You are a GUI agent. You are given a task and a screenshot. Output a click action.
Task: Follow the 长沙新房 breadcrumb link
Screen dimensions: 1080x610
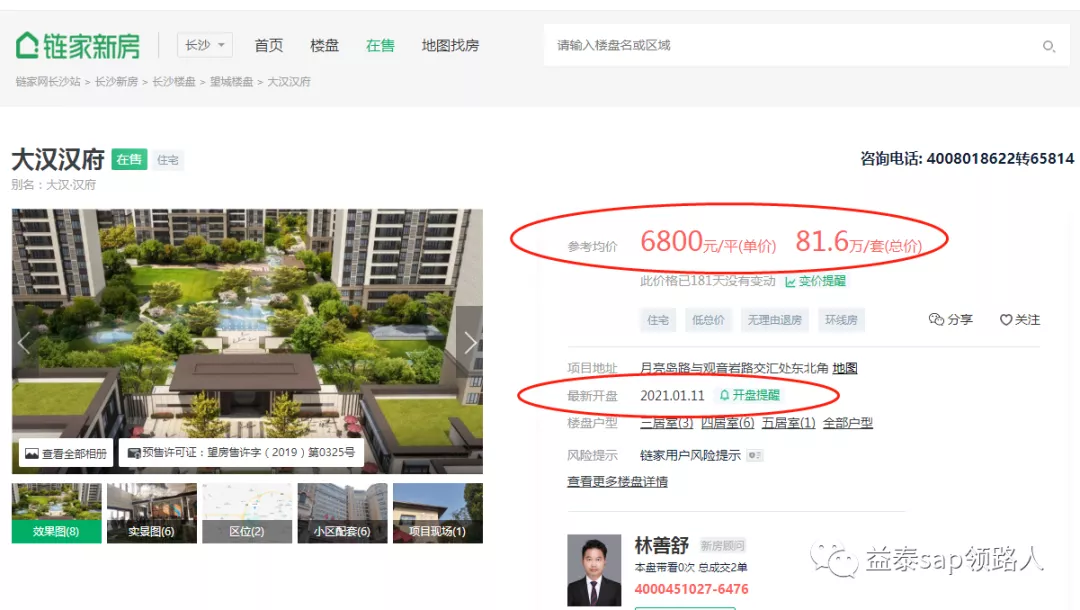pyautogui.click(x=116, y=81)
